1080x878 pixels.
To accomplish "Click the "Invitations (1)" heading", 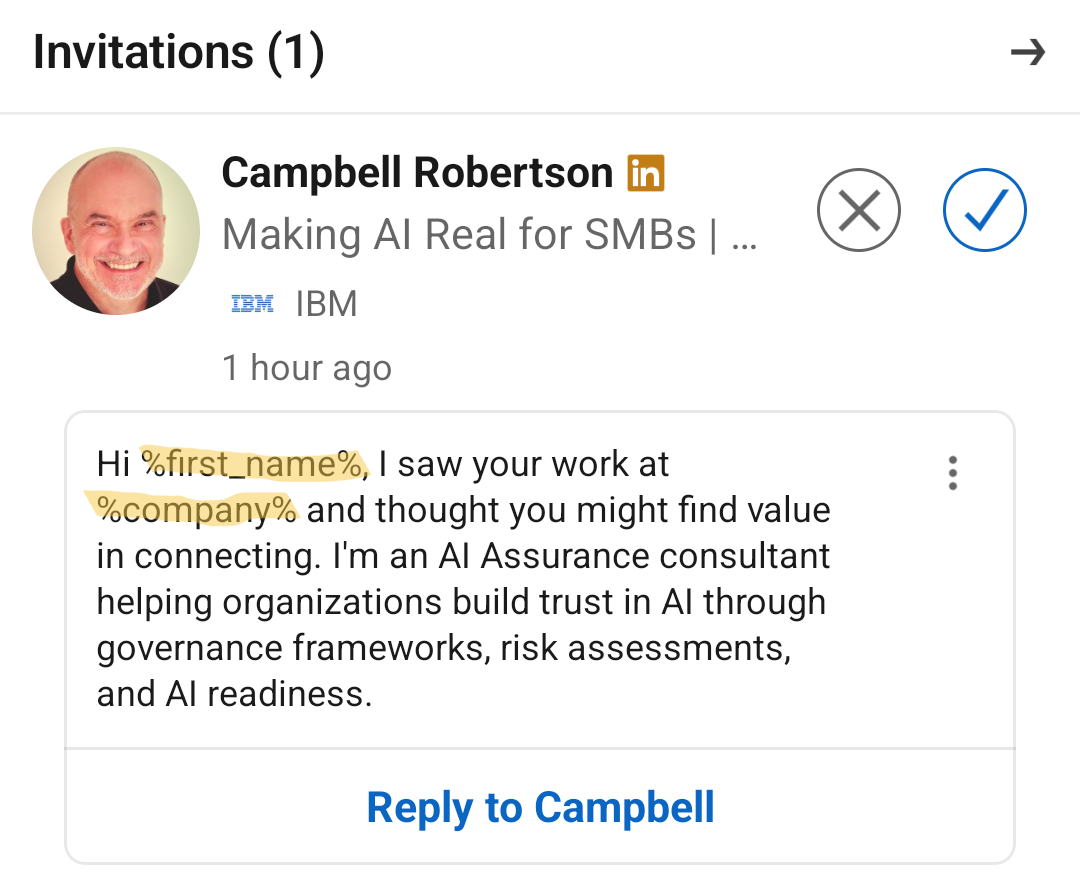I will [x=179, y=52].
